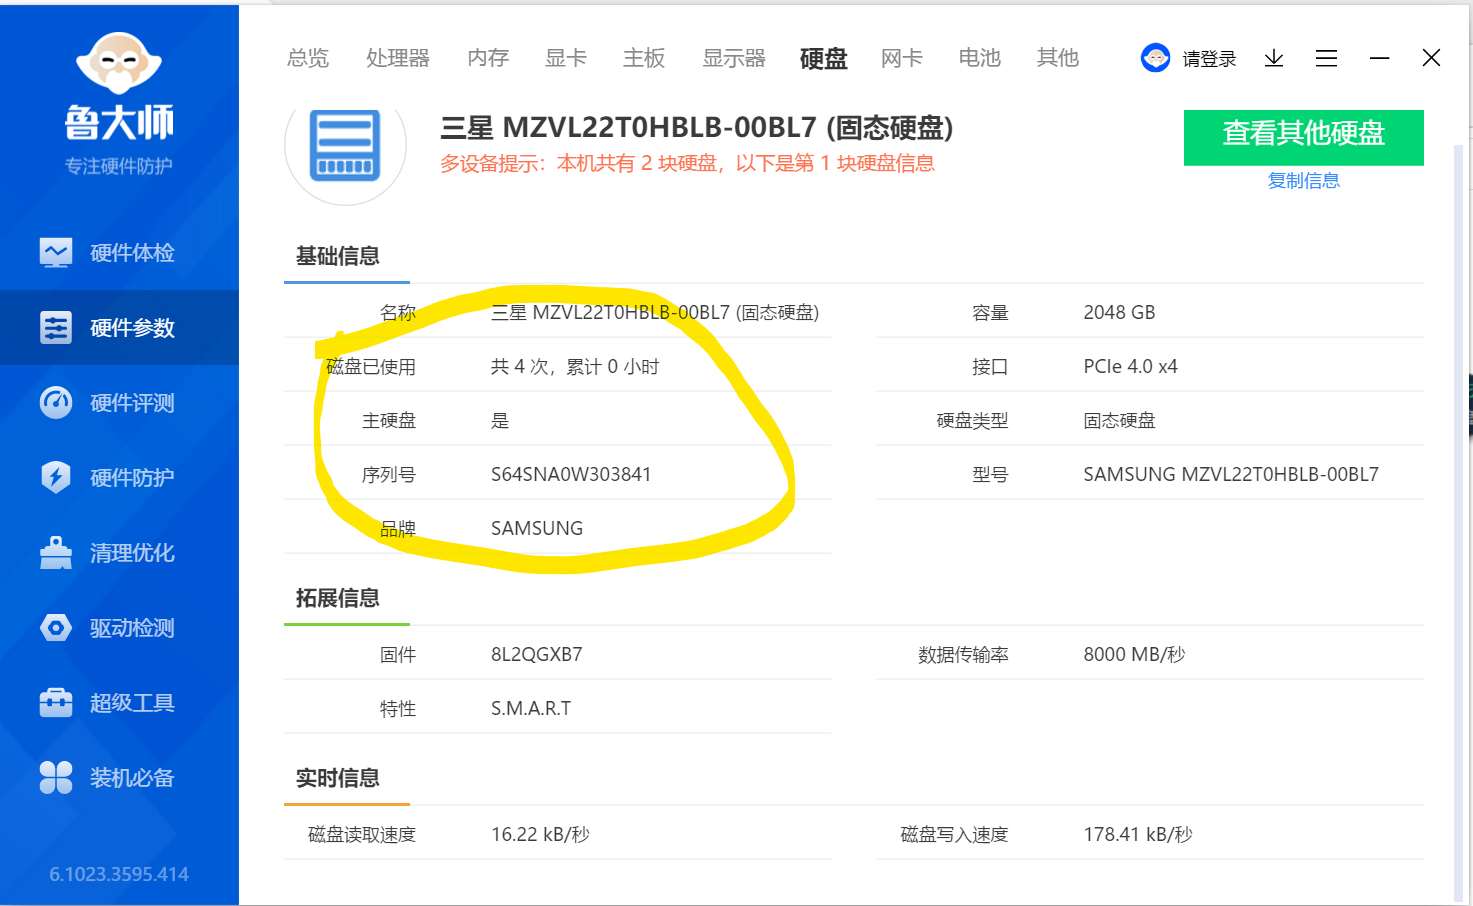Switch to the 主板 tab
1473x906 pixels.
(644, 58)
